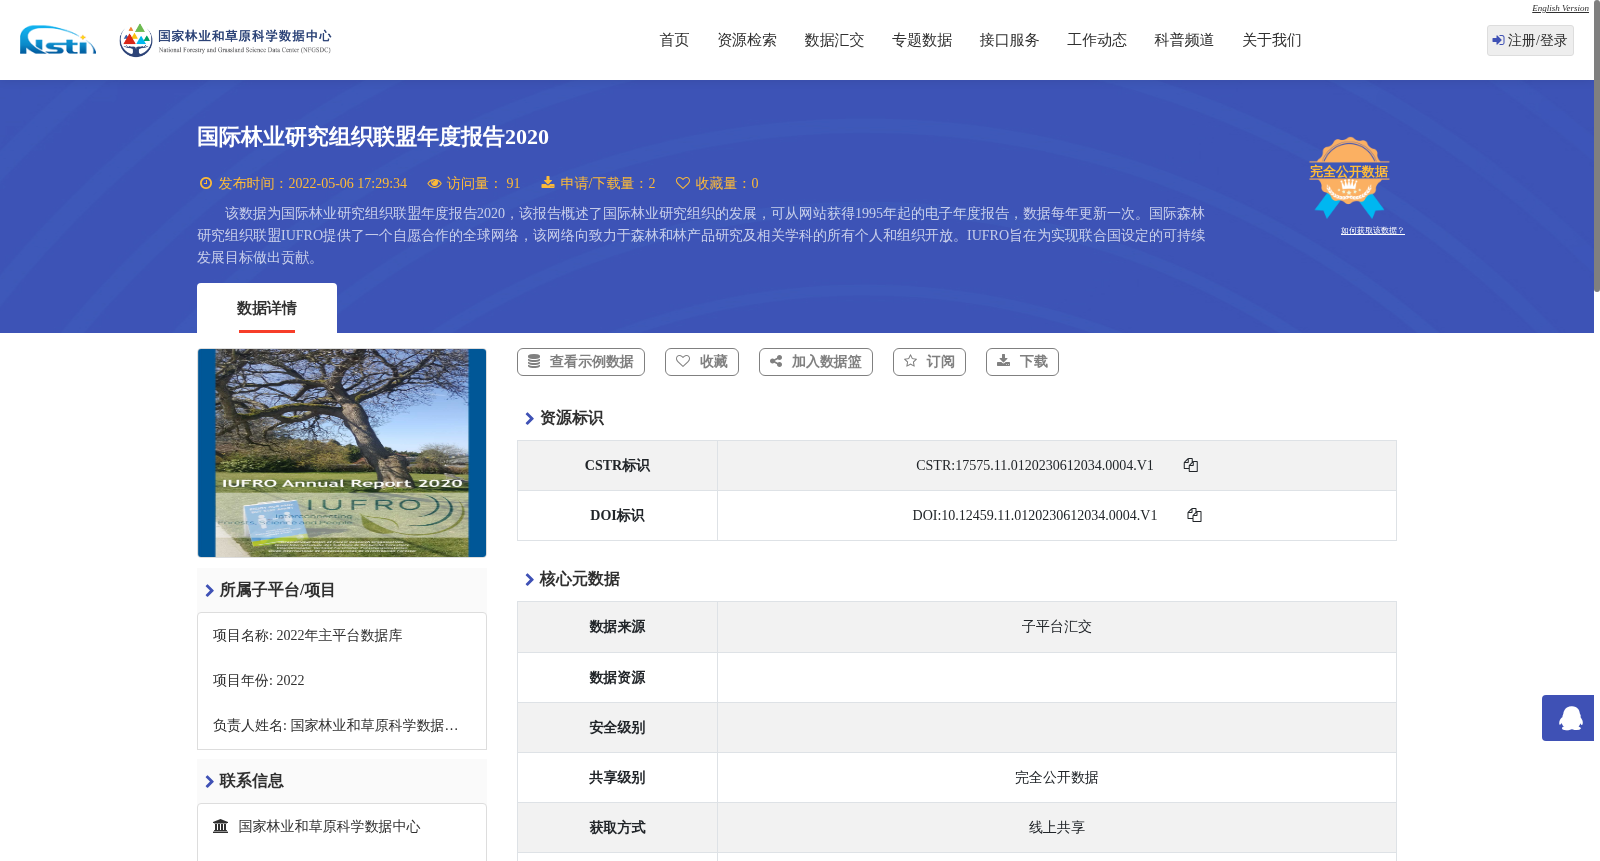The width and height of the screenshot is (1600, 861).
Task: Click the chevron next to 核心元数据
Action: (x=529, y=579)
